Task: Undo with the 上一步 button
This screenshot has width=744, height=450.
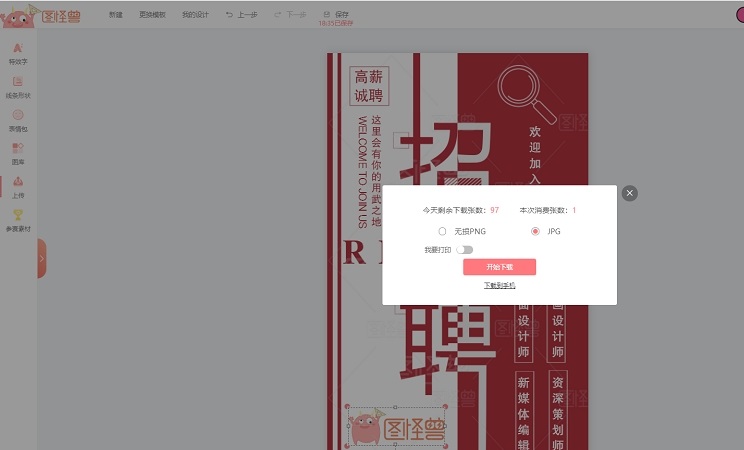Action: click(x=241, y=15)
